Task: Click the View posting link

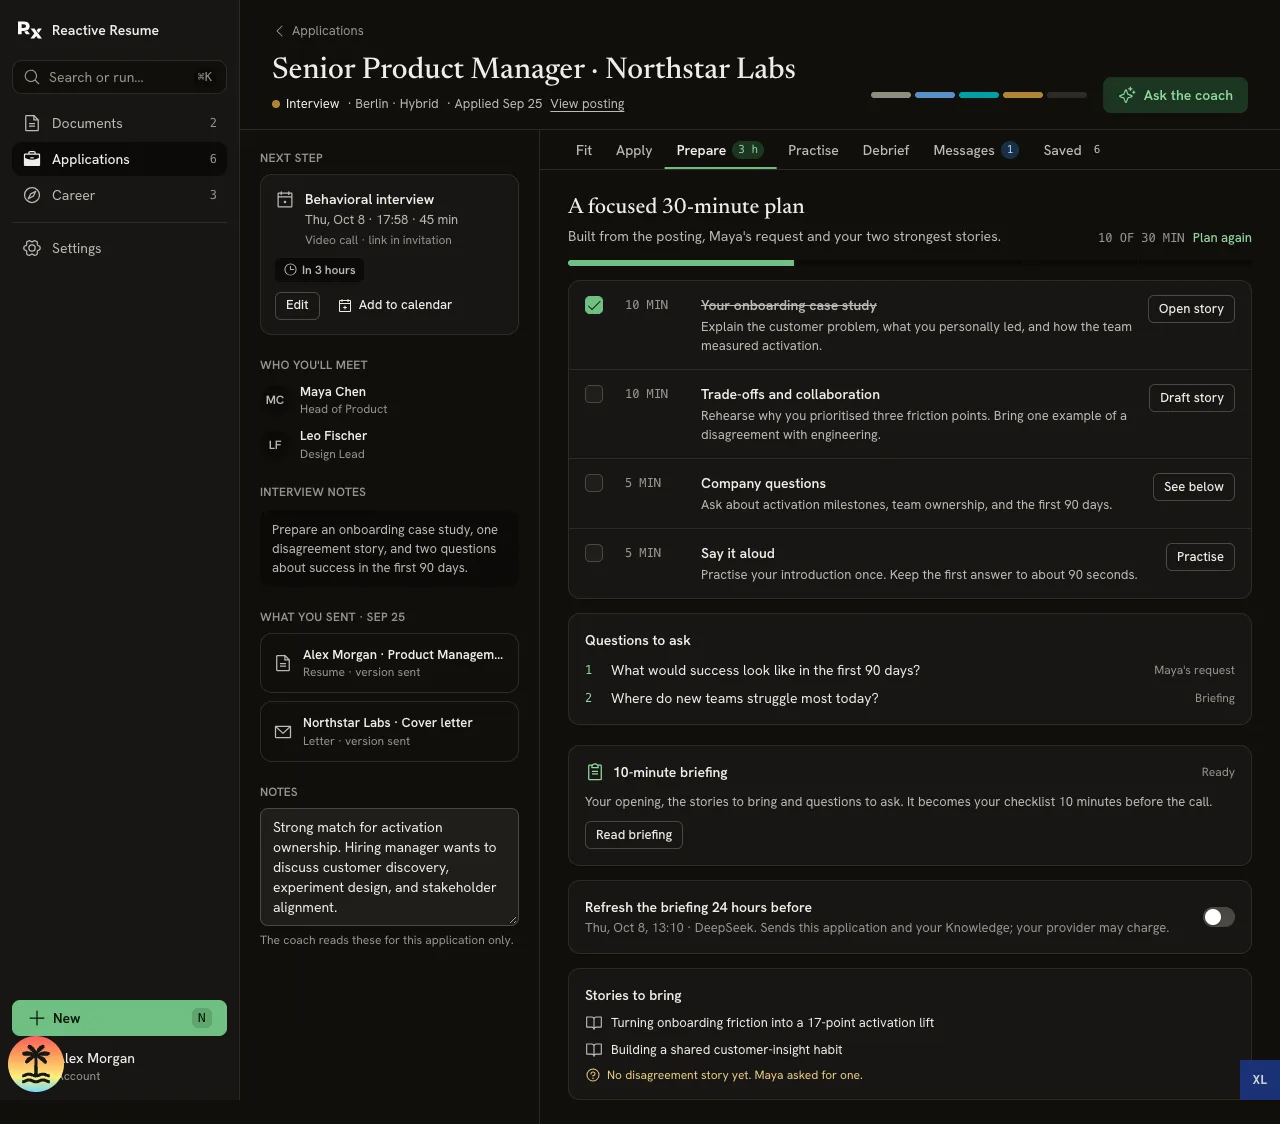Action: (x=587, y=104)
